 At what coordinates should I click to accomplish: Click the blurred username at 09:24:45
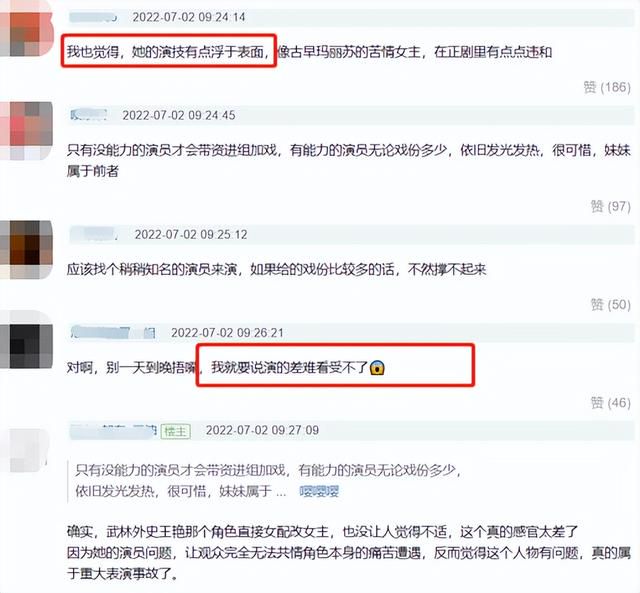[89, 115]
